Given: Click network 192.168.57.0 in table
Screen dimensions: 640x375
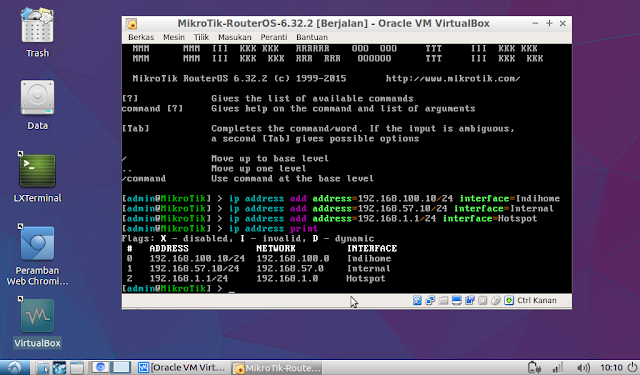Looking at the screenshot, I should click(290, 268).
